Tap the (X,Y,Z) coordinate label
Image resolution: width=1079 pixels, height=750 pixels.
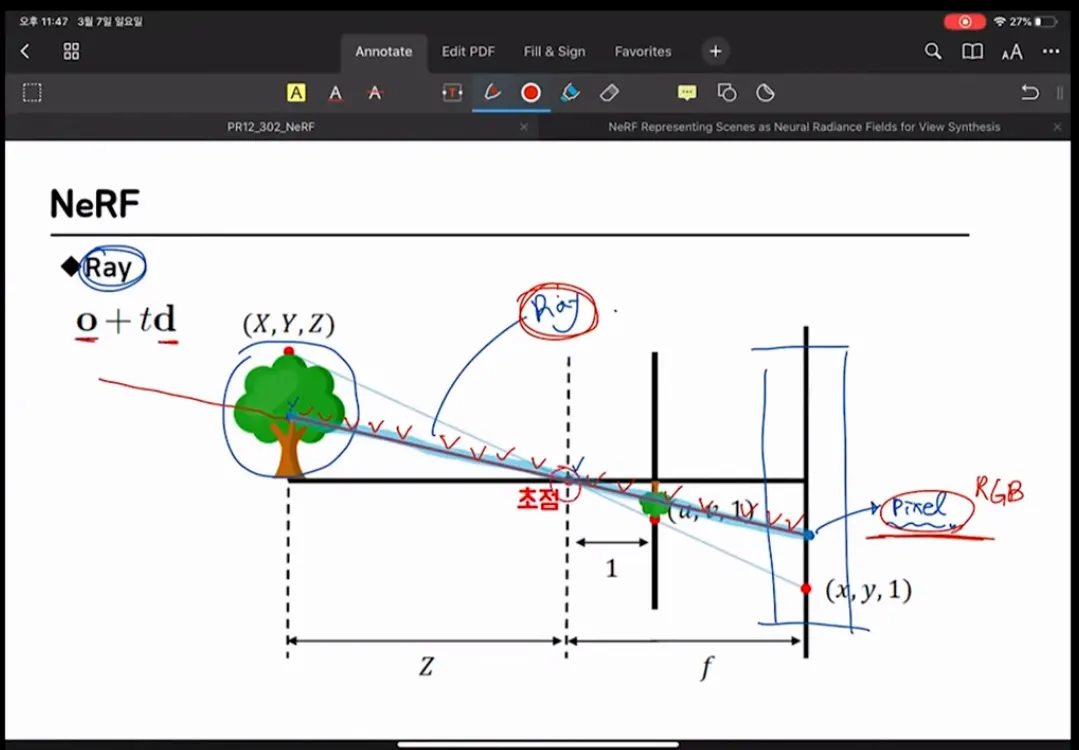[288, 323]
